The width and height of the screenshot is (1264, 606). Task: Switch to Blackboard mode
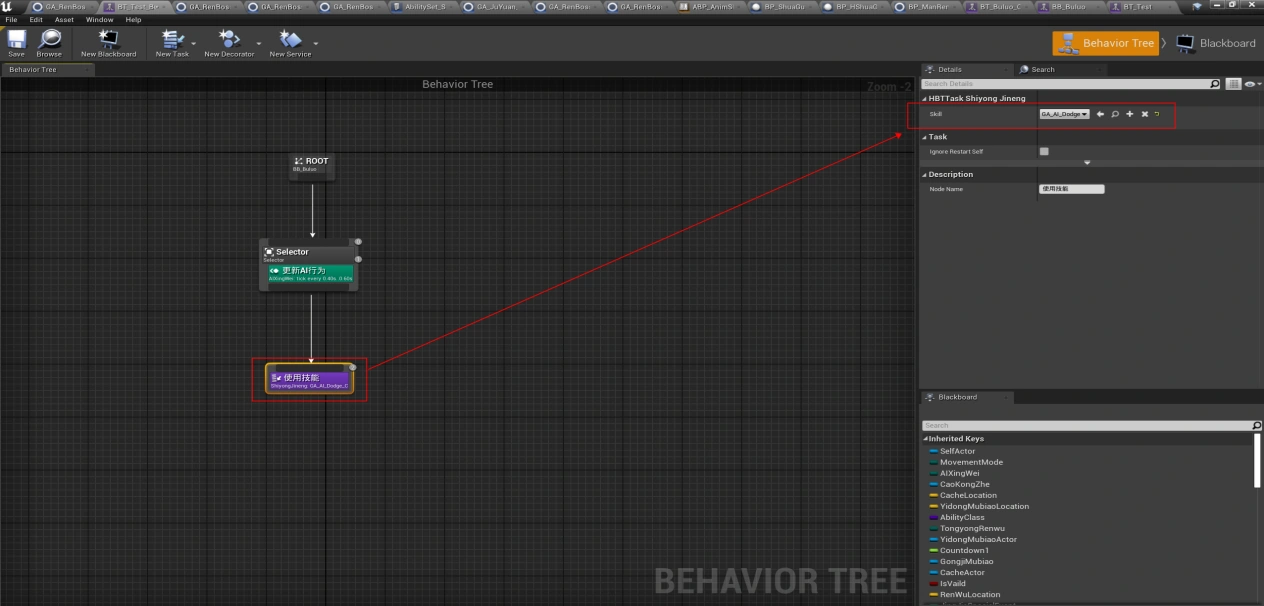tap(1216, 43)
